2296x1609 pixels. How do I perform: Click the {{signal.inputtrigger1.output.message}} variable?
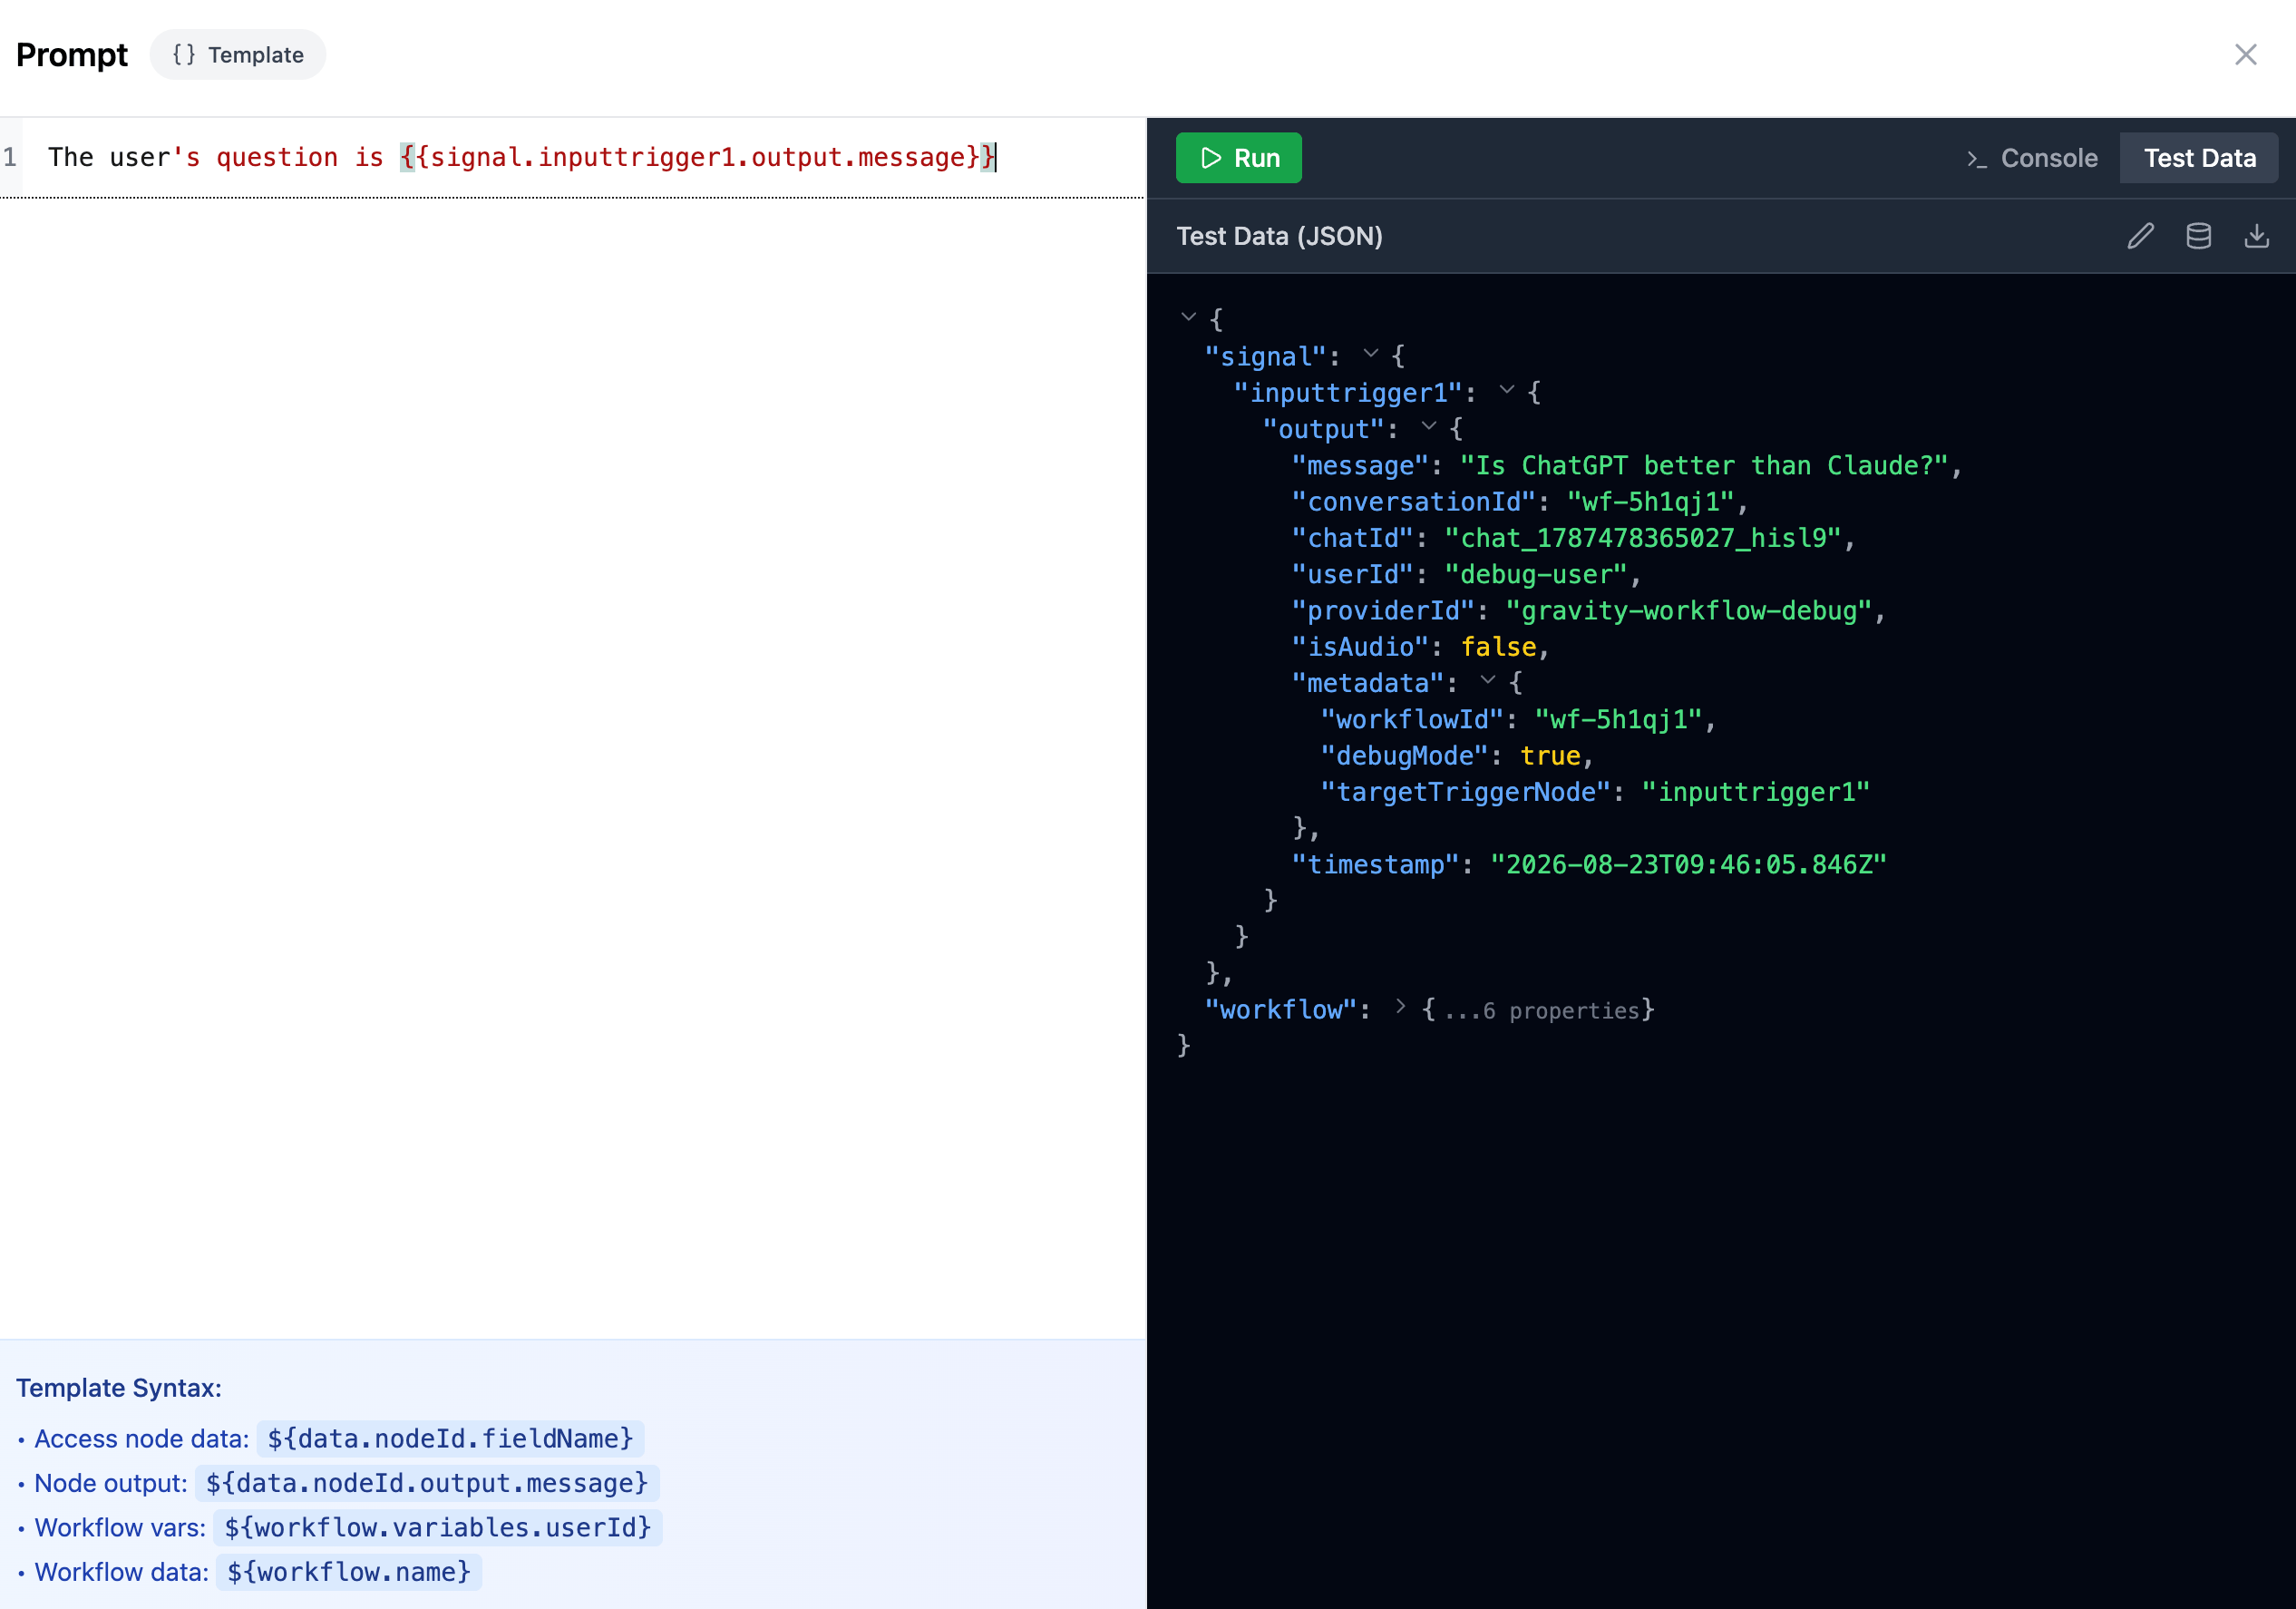(698, 157)
